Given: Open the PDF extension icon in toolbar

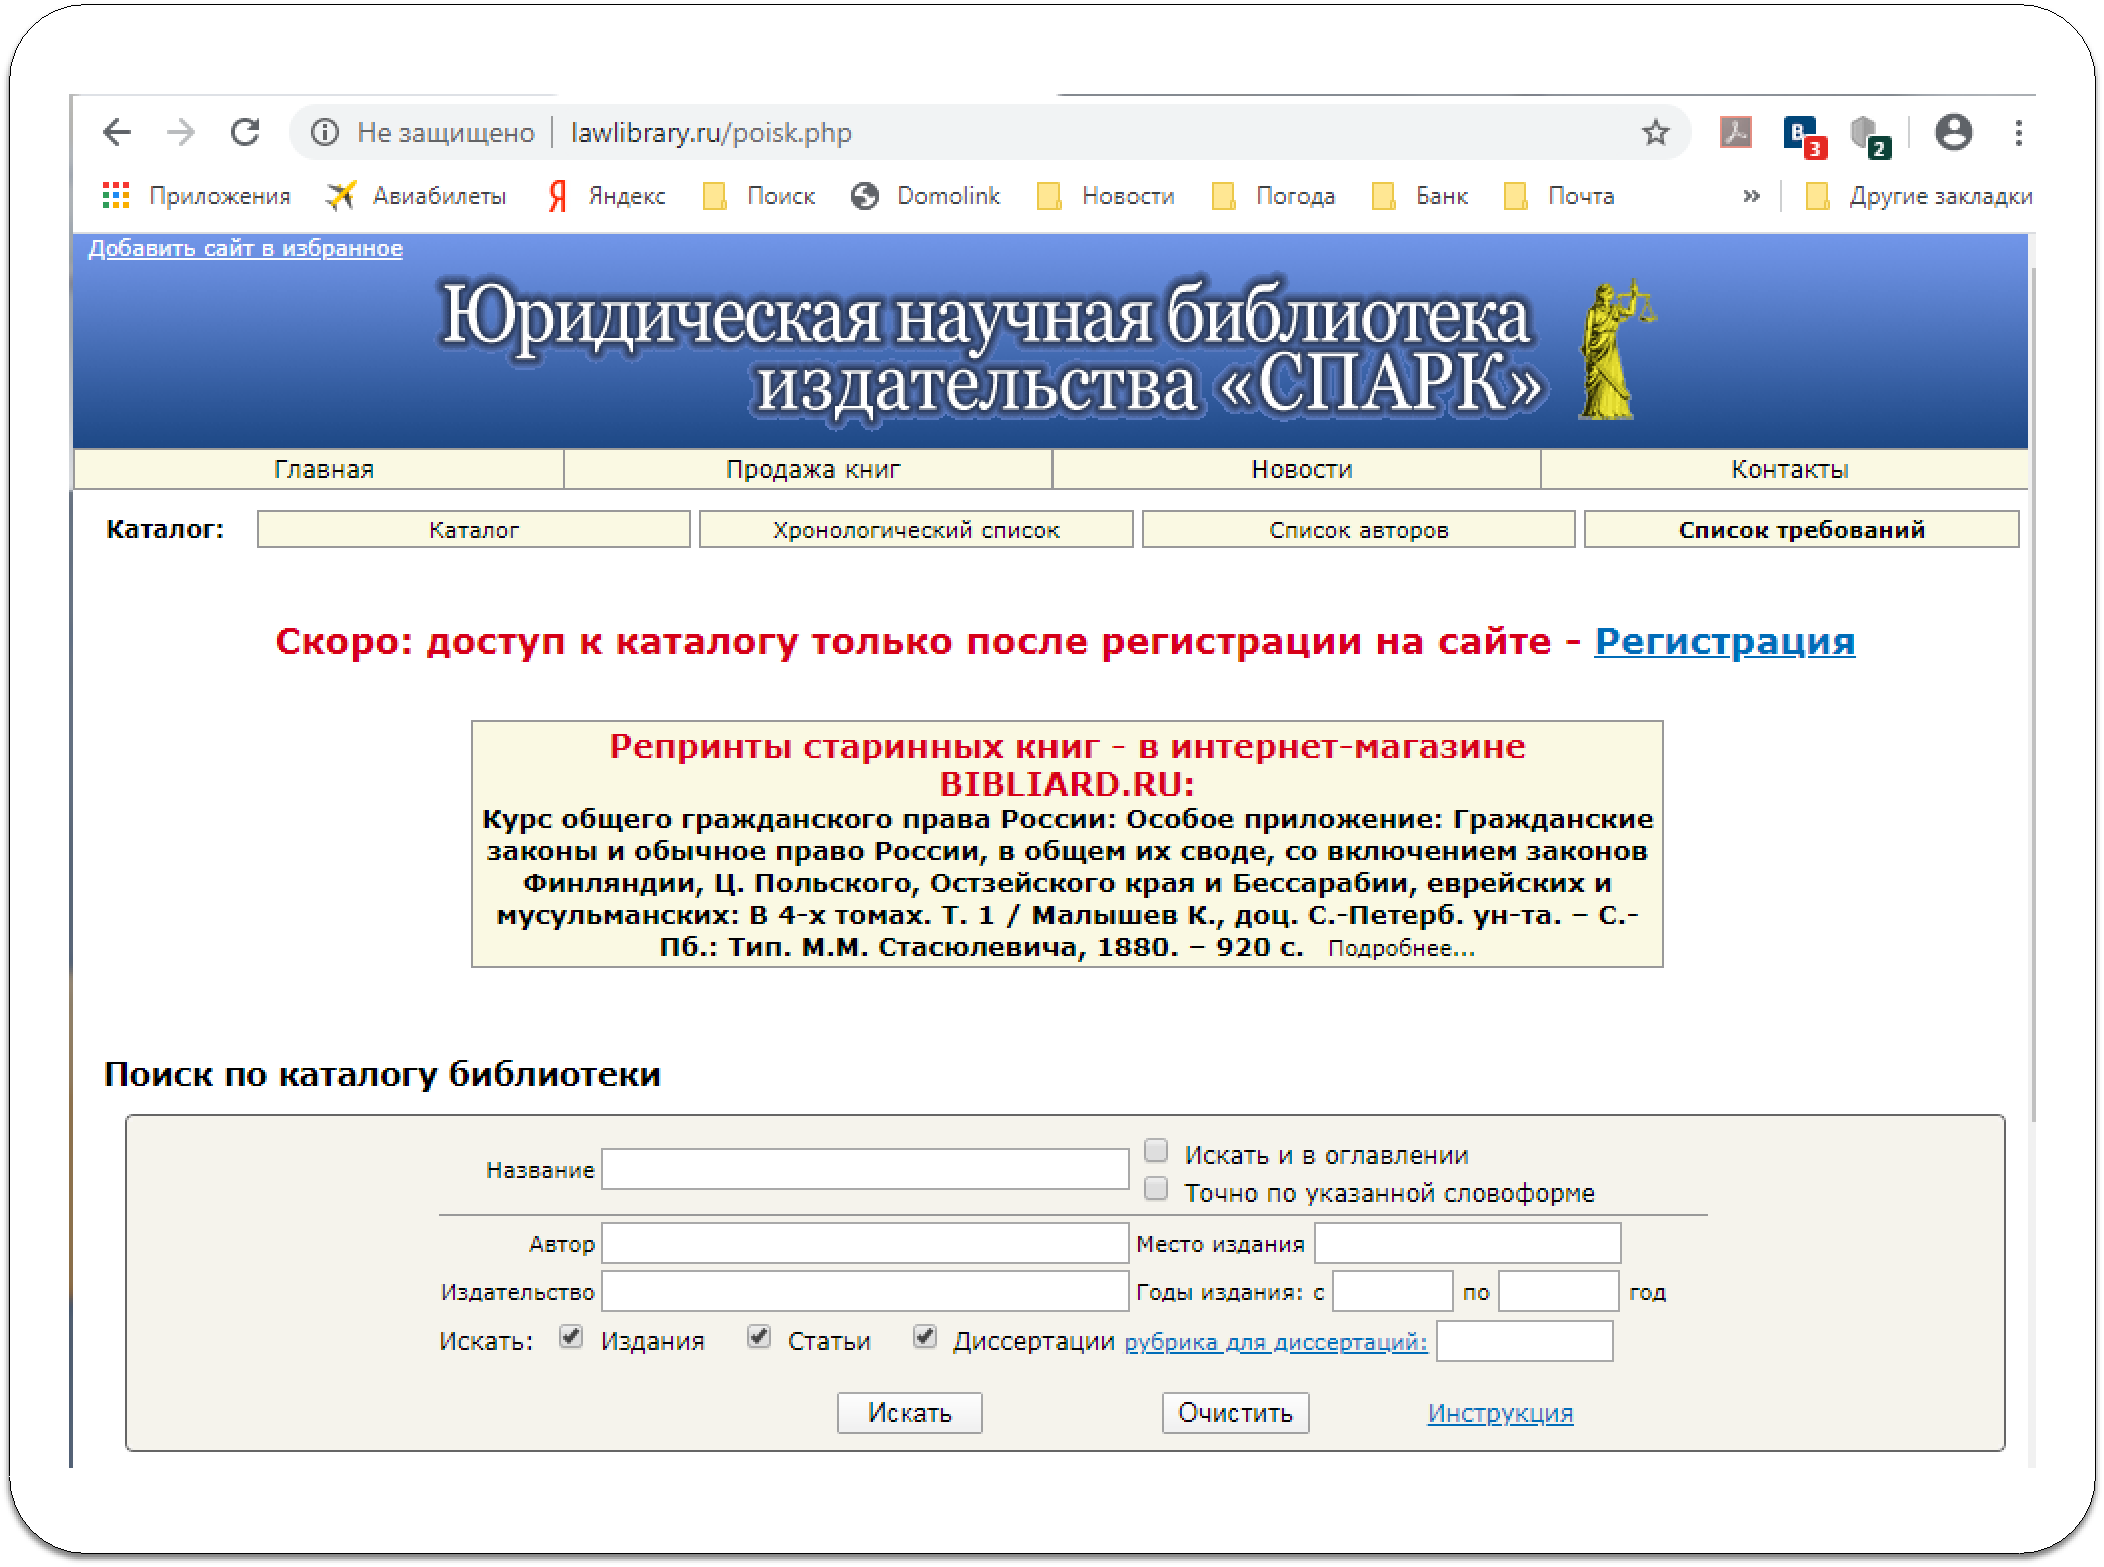Looking at the screenshot, I should tap(1735, 132).
